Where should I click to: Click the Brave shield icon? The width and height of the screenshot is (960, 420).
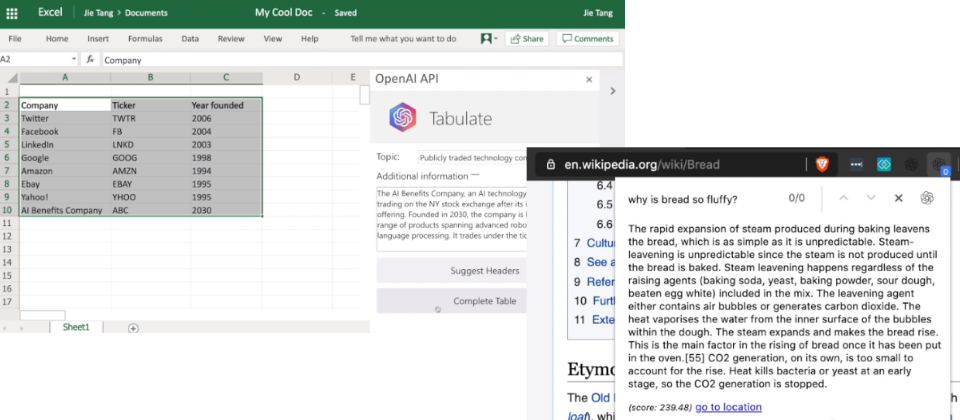pos(822,164)
